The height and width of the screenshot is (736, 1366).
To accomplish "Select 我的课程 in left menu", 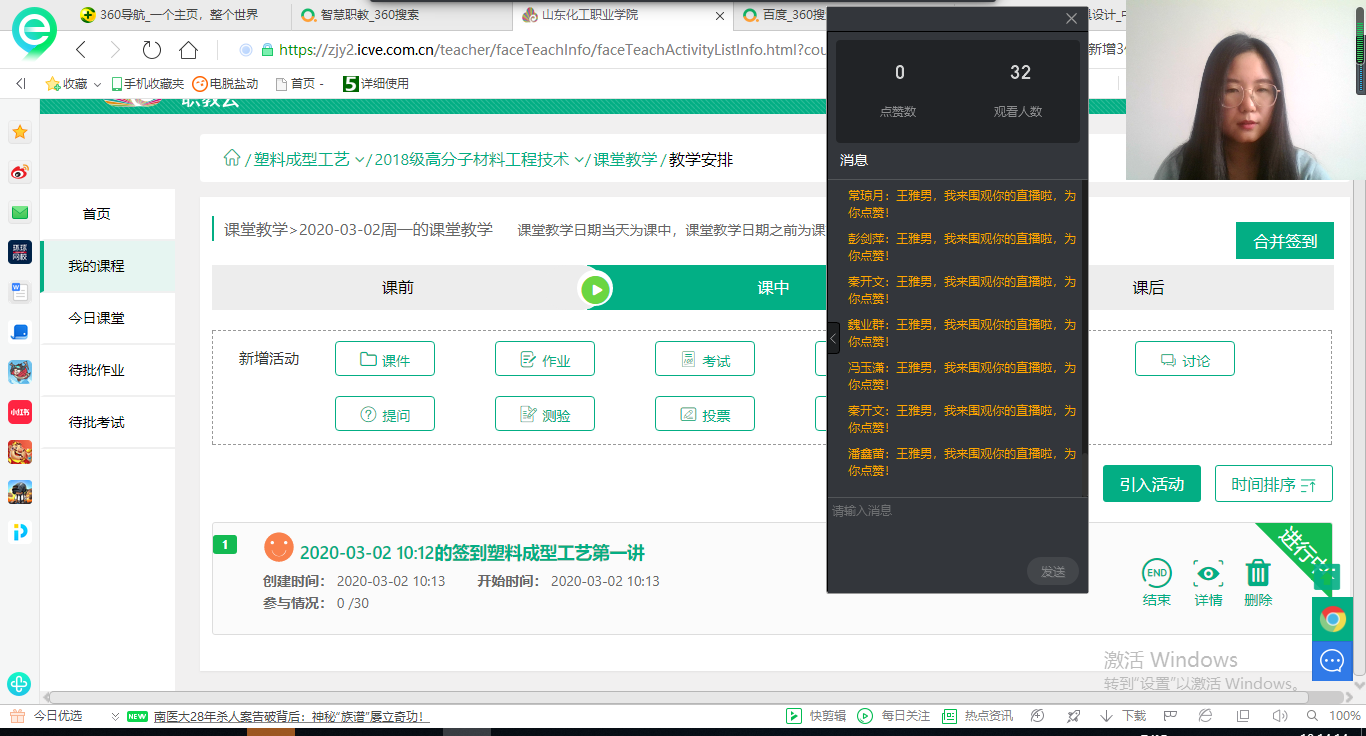I will click(97, 266).
